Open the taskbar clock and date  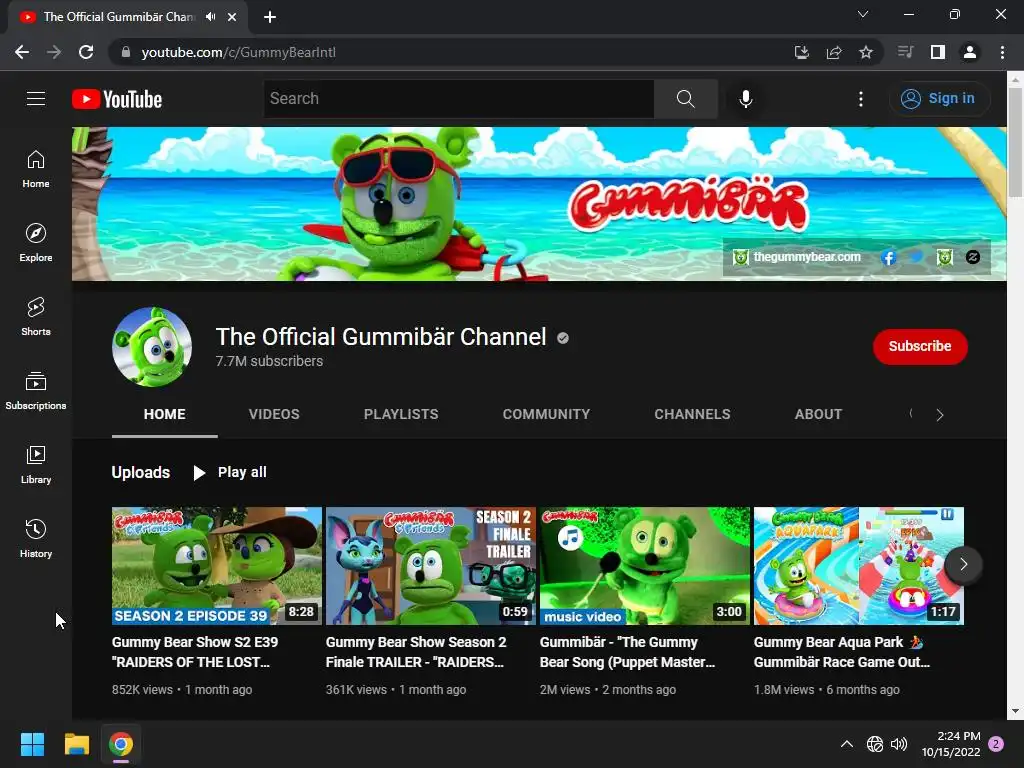tap(952, 744)
